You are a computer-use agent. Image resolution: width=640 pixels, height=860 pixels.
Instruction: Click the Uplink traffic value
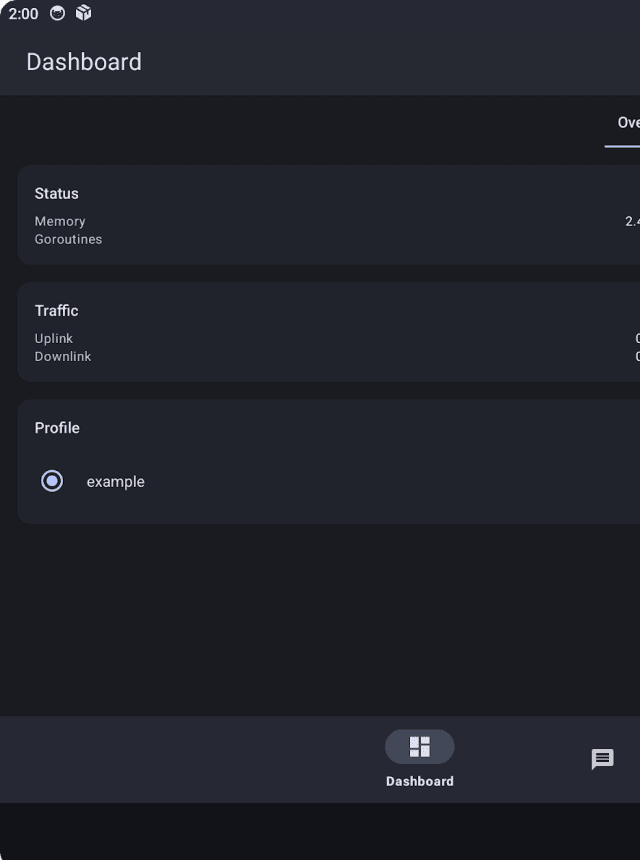(636, 338)
